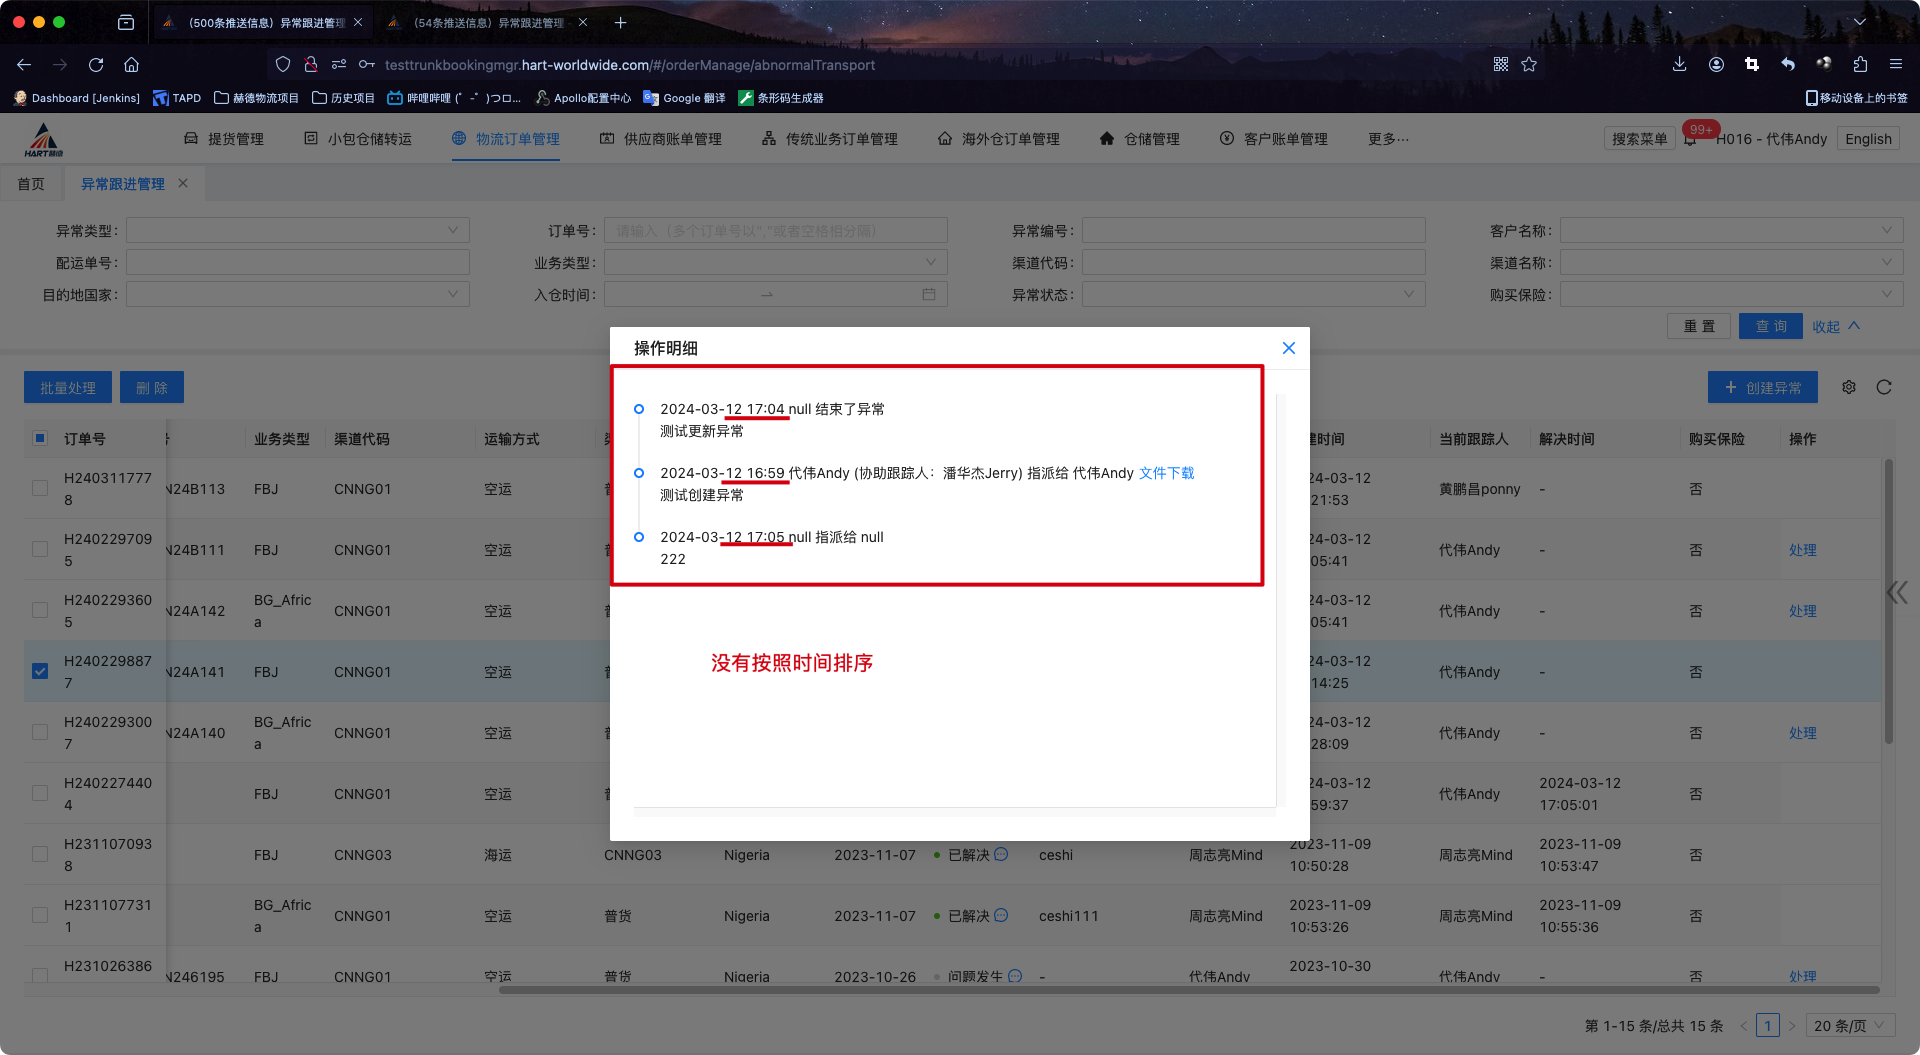The image size is (1920, 1055).
Task: Click the browser home icon
Action: click(131, 65)
